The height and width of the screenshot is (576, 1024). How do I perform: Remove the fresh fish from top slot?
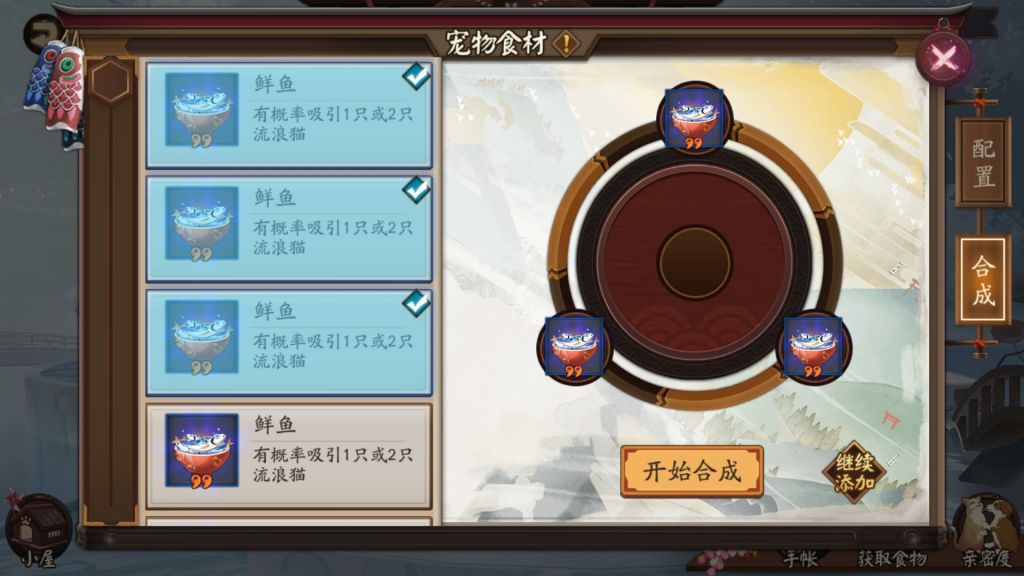click(694, 118)
